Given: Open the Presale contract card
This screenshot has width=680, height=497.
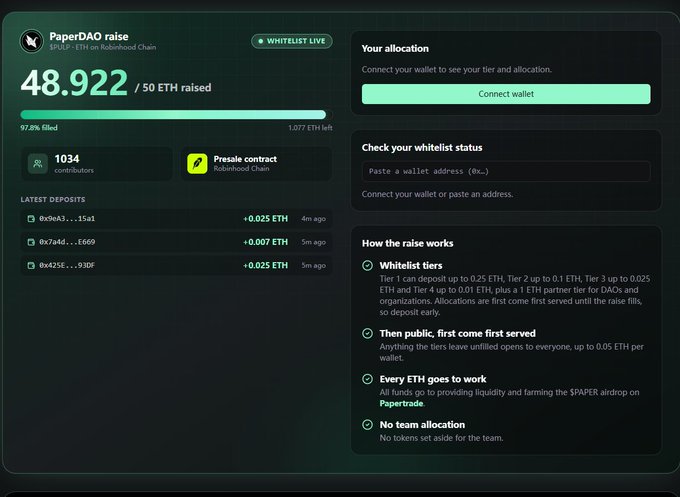Looking at the screenshot, I should tap(256, 163).
